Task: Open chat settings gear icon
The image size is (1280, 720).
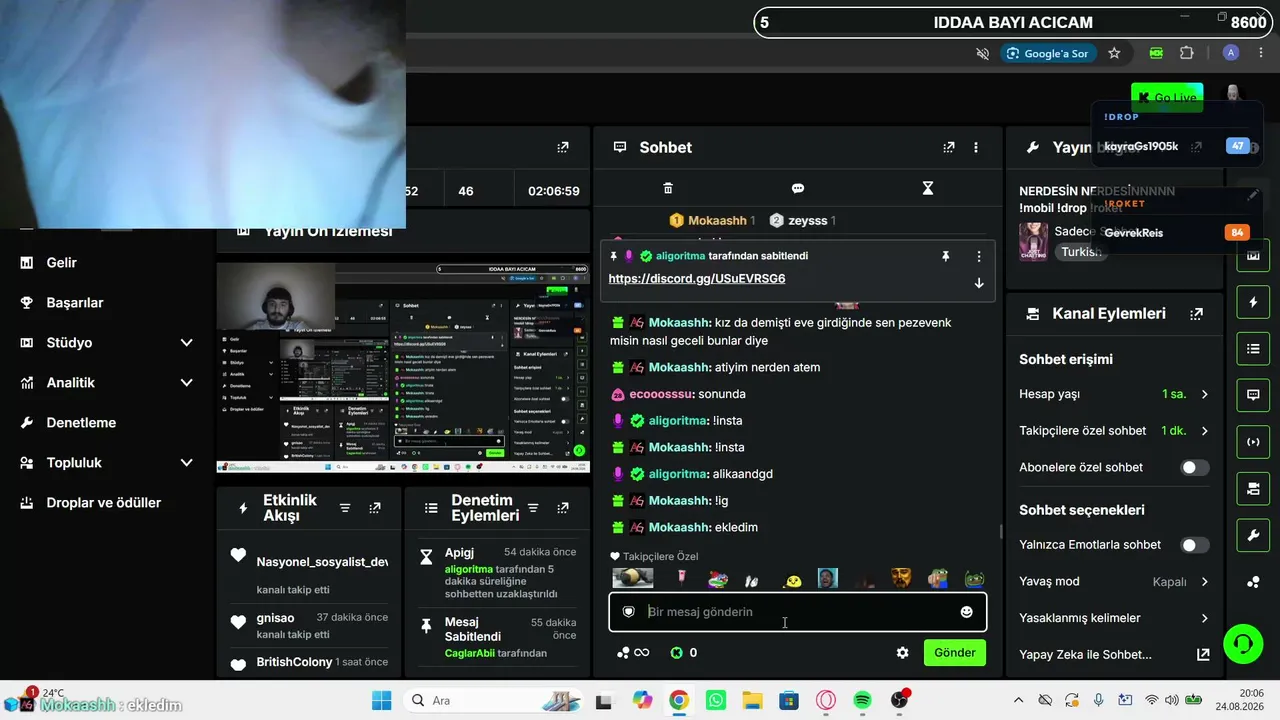Action: click(903, 653)
